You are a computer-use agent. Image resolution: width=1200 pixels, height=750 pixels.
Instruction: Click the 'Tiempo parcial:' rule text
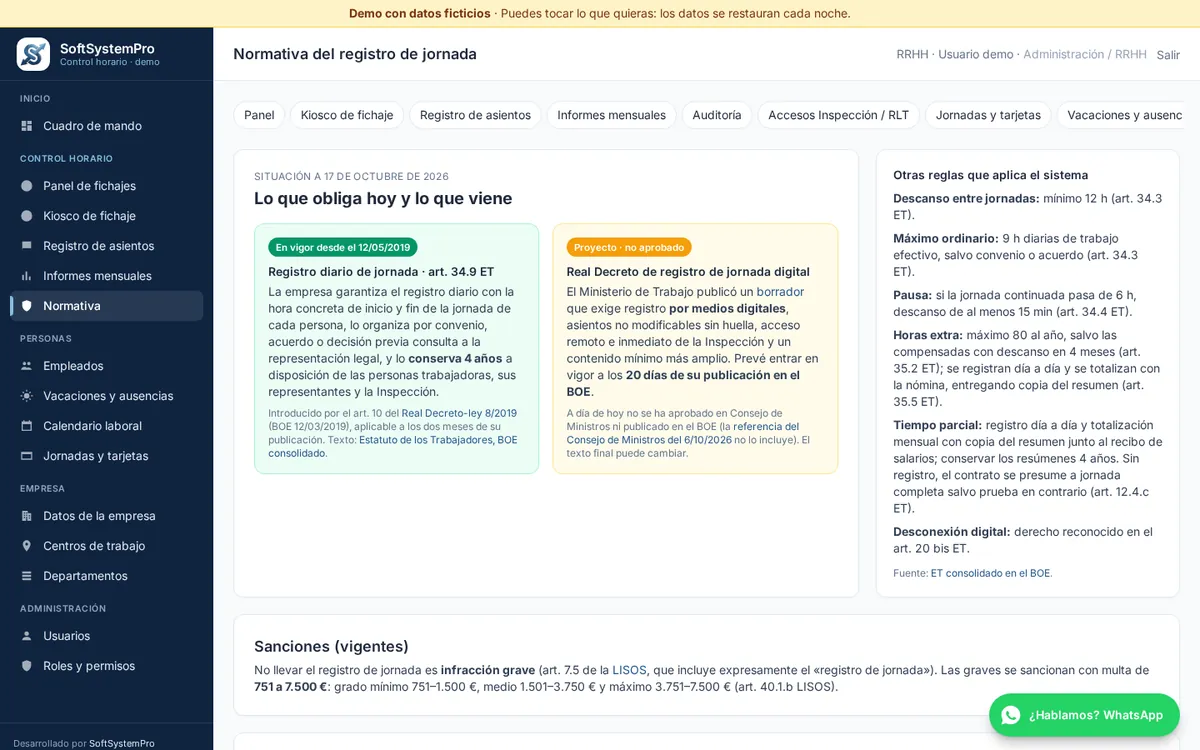coord(937,425)
